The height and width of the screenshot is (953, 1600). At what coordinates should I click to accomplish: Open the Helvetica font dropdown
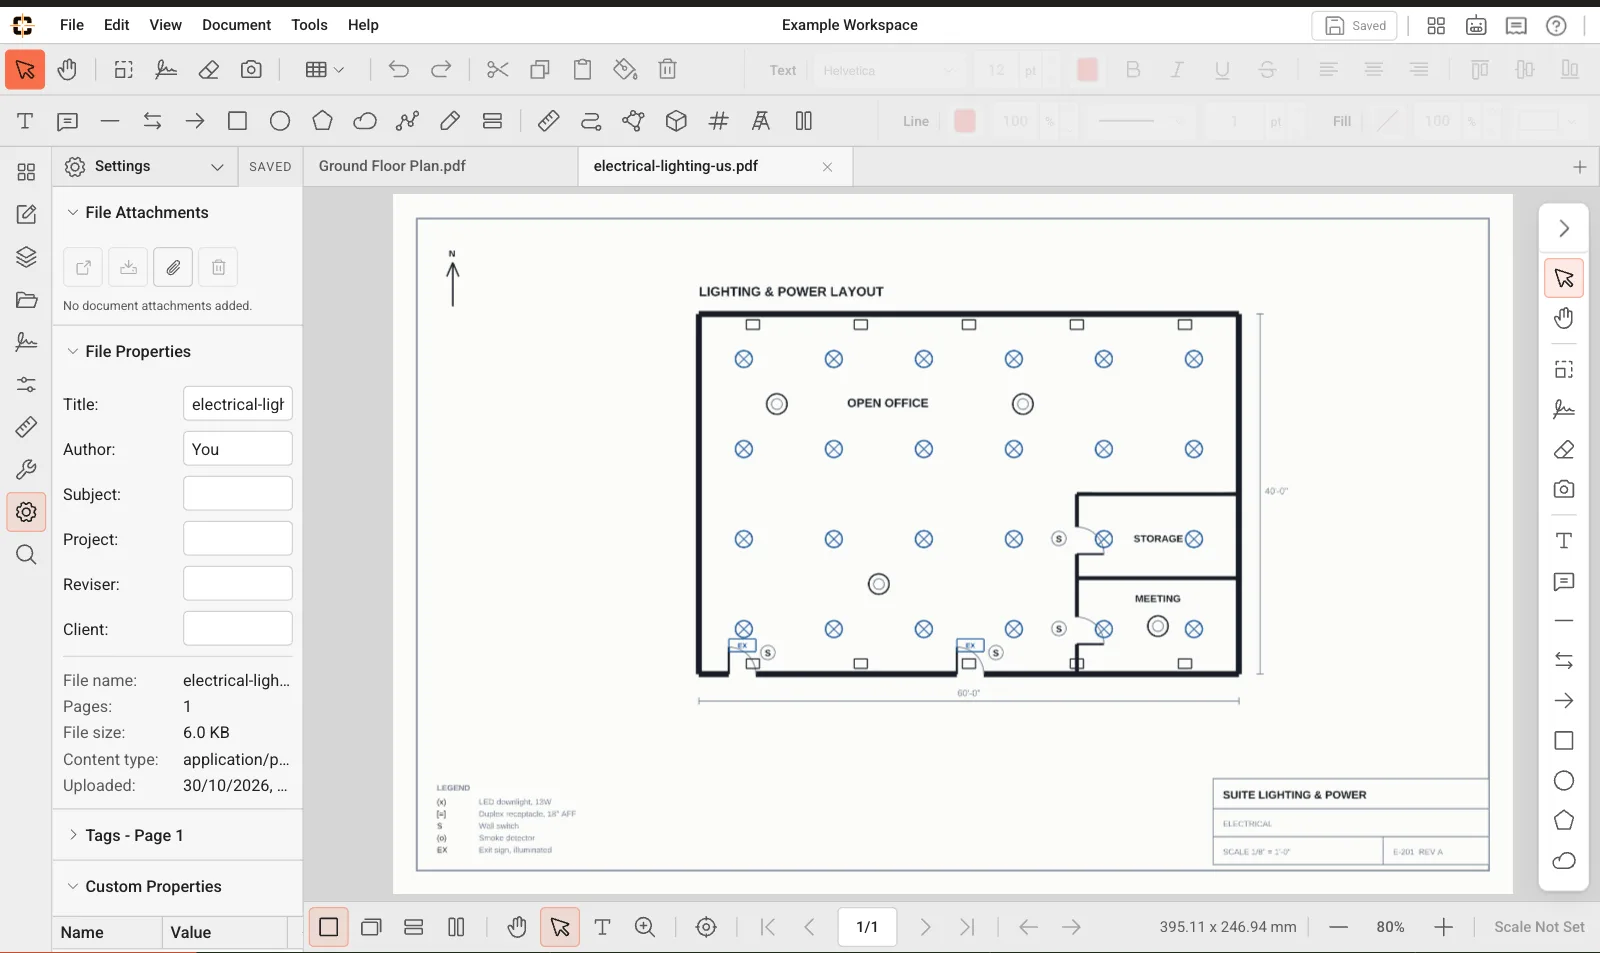pyautogui.click(x=889, y=70)
